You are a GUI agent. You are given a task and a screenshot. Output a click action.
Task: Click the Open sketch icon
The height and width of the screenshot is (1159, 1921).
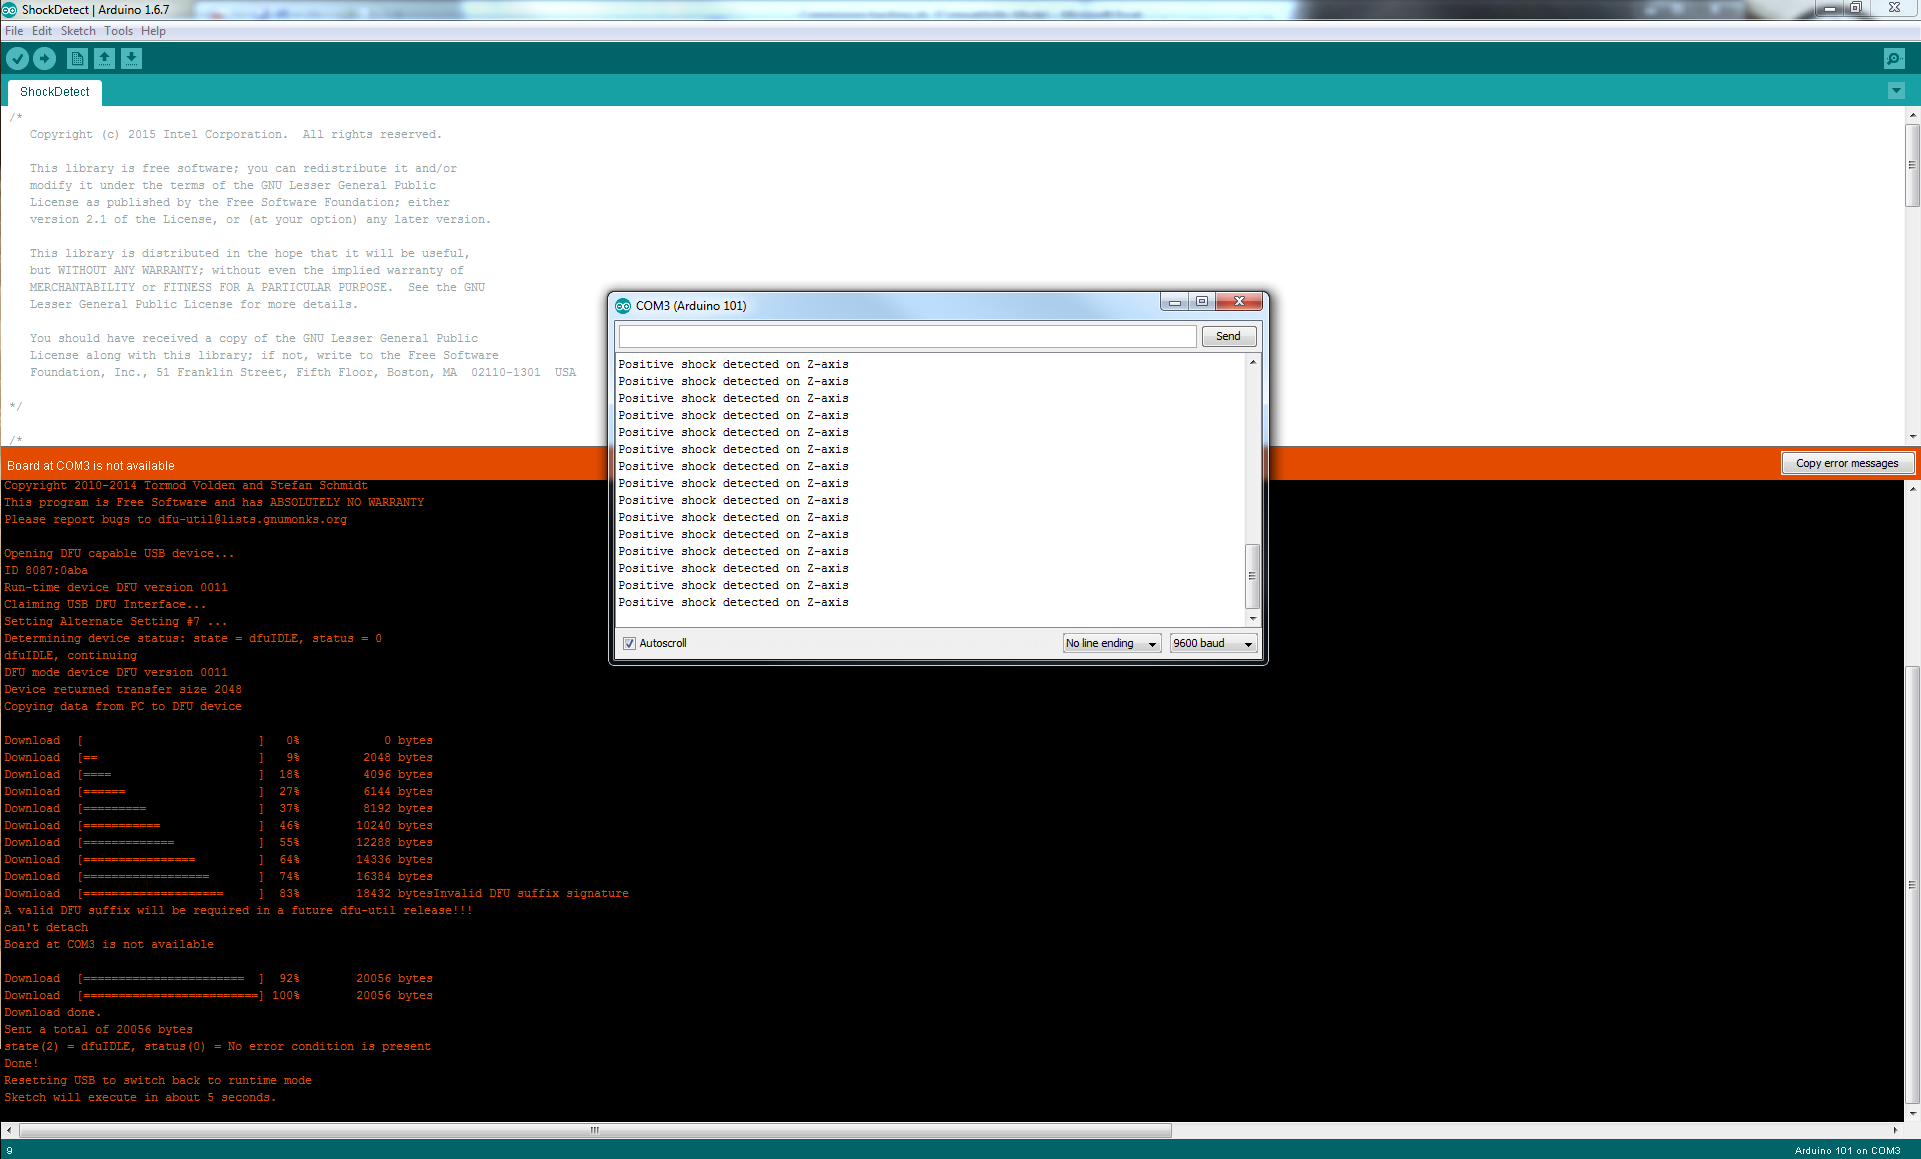[104, 59]
